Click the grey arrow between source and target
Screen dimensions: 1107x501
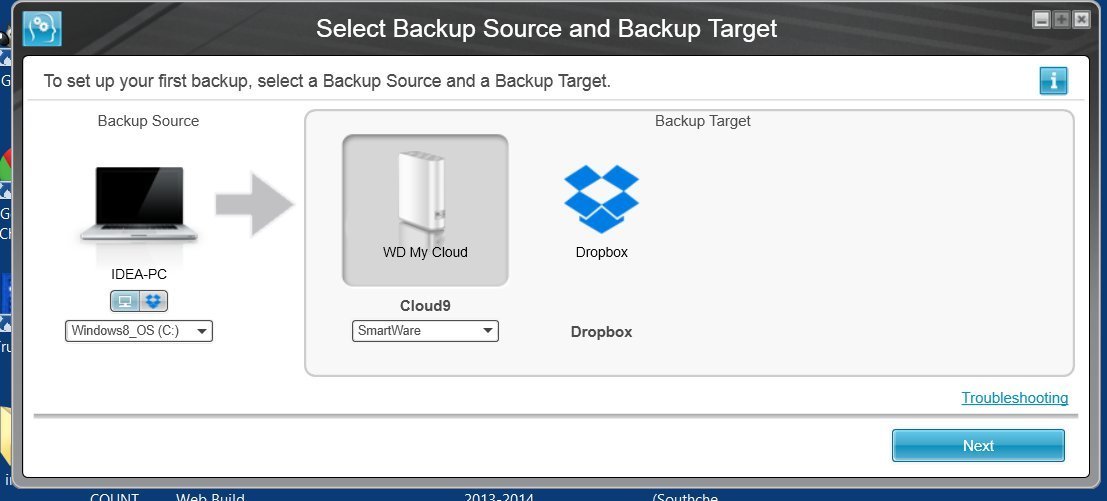pyautogui.click(x=254, y=205)
